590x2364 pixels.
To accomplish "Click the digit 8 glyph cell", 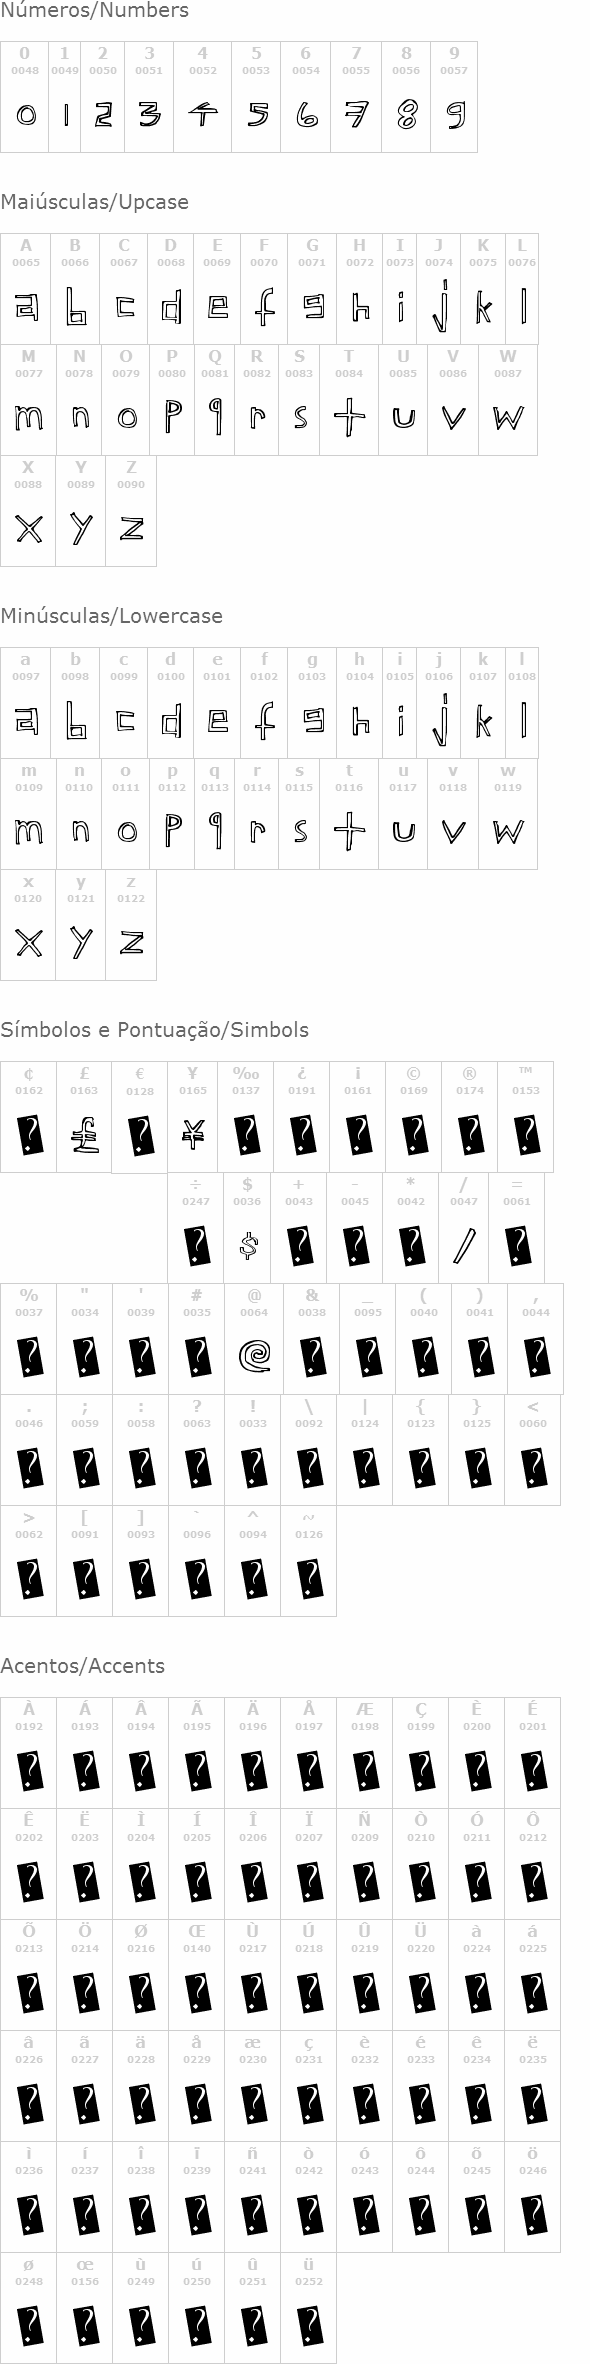I will [406, 97].
